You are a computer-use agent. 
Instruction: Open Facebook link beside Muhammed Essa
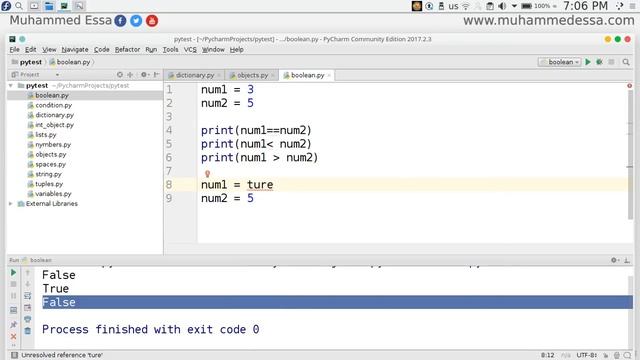[120, 21]
